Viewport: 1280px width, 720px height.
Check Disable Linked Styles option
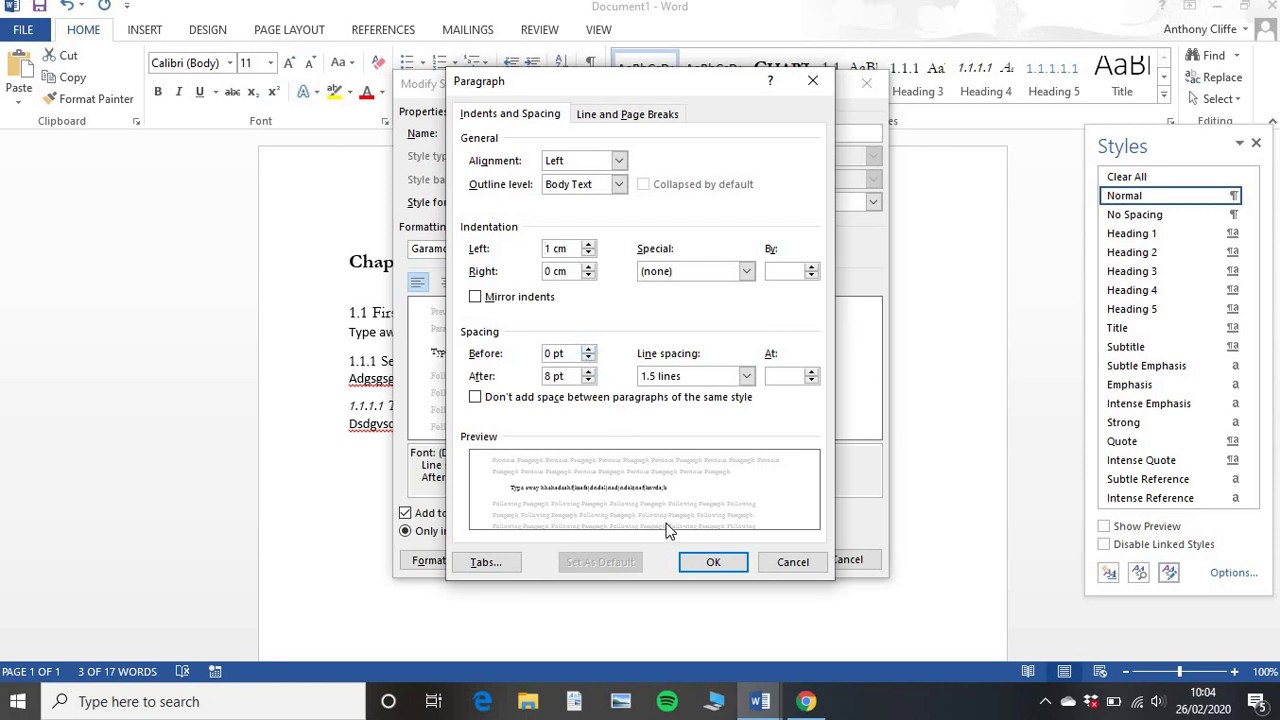pyautogui.click(x=1104, y=544)
